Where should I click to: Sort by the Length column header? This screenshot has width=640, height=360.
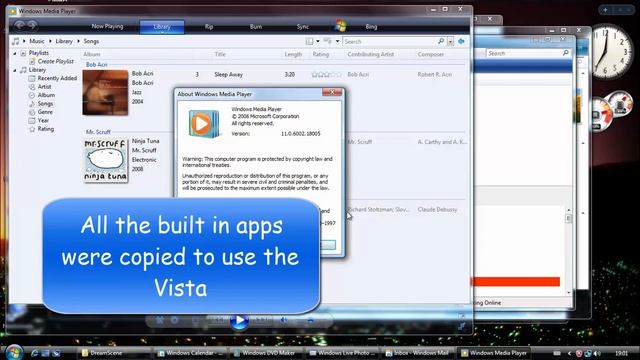pyautogui.click(x=293, y=54)
